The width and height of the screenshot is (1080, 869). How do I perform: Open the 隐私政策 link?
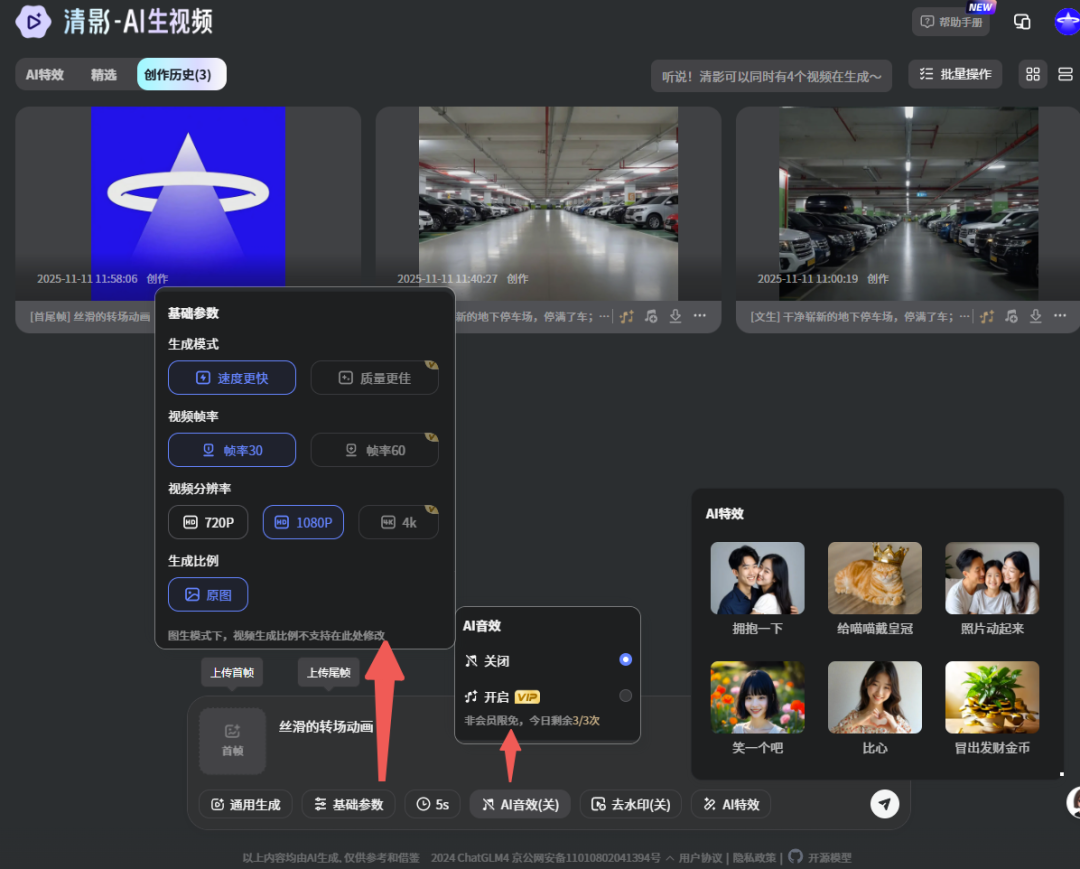[x=754, y=858]
